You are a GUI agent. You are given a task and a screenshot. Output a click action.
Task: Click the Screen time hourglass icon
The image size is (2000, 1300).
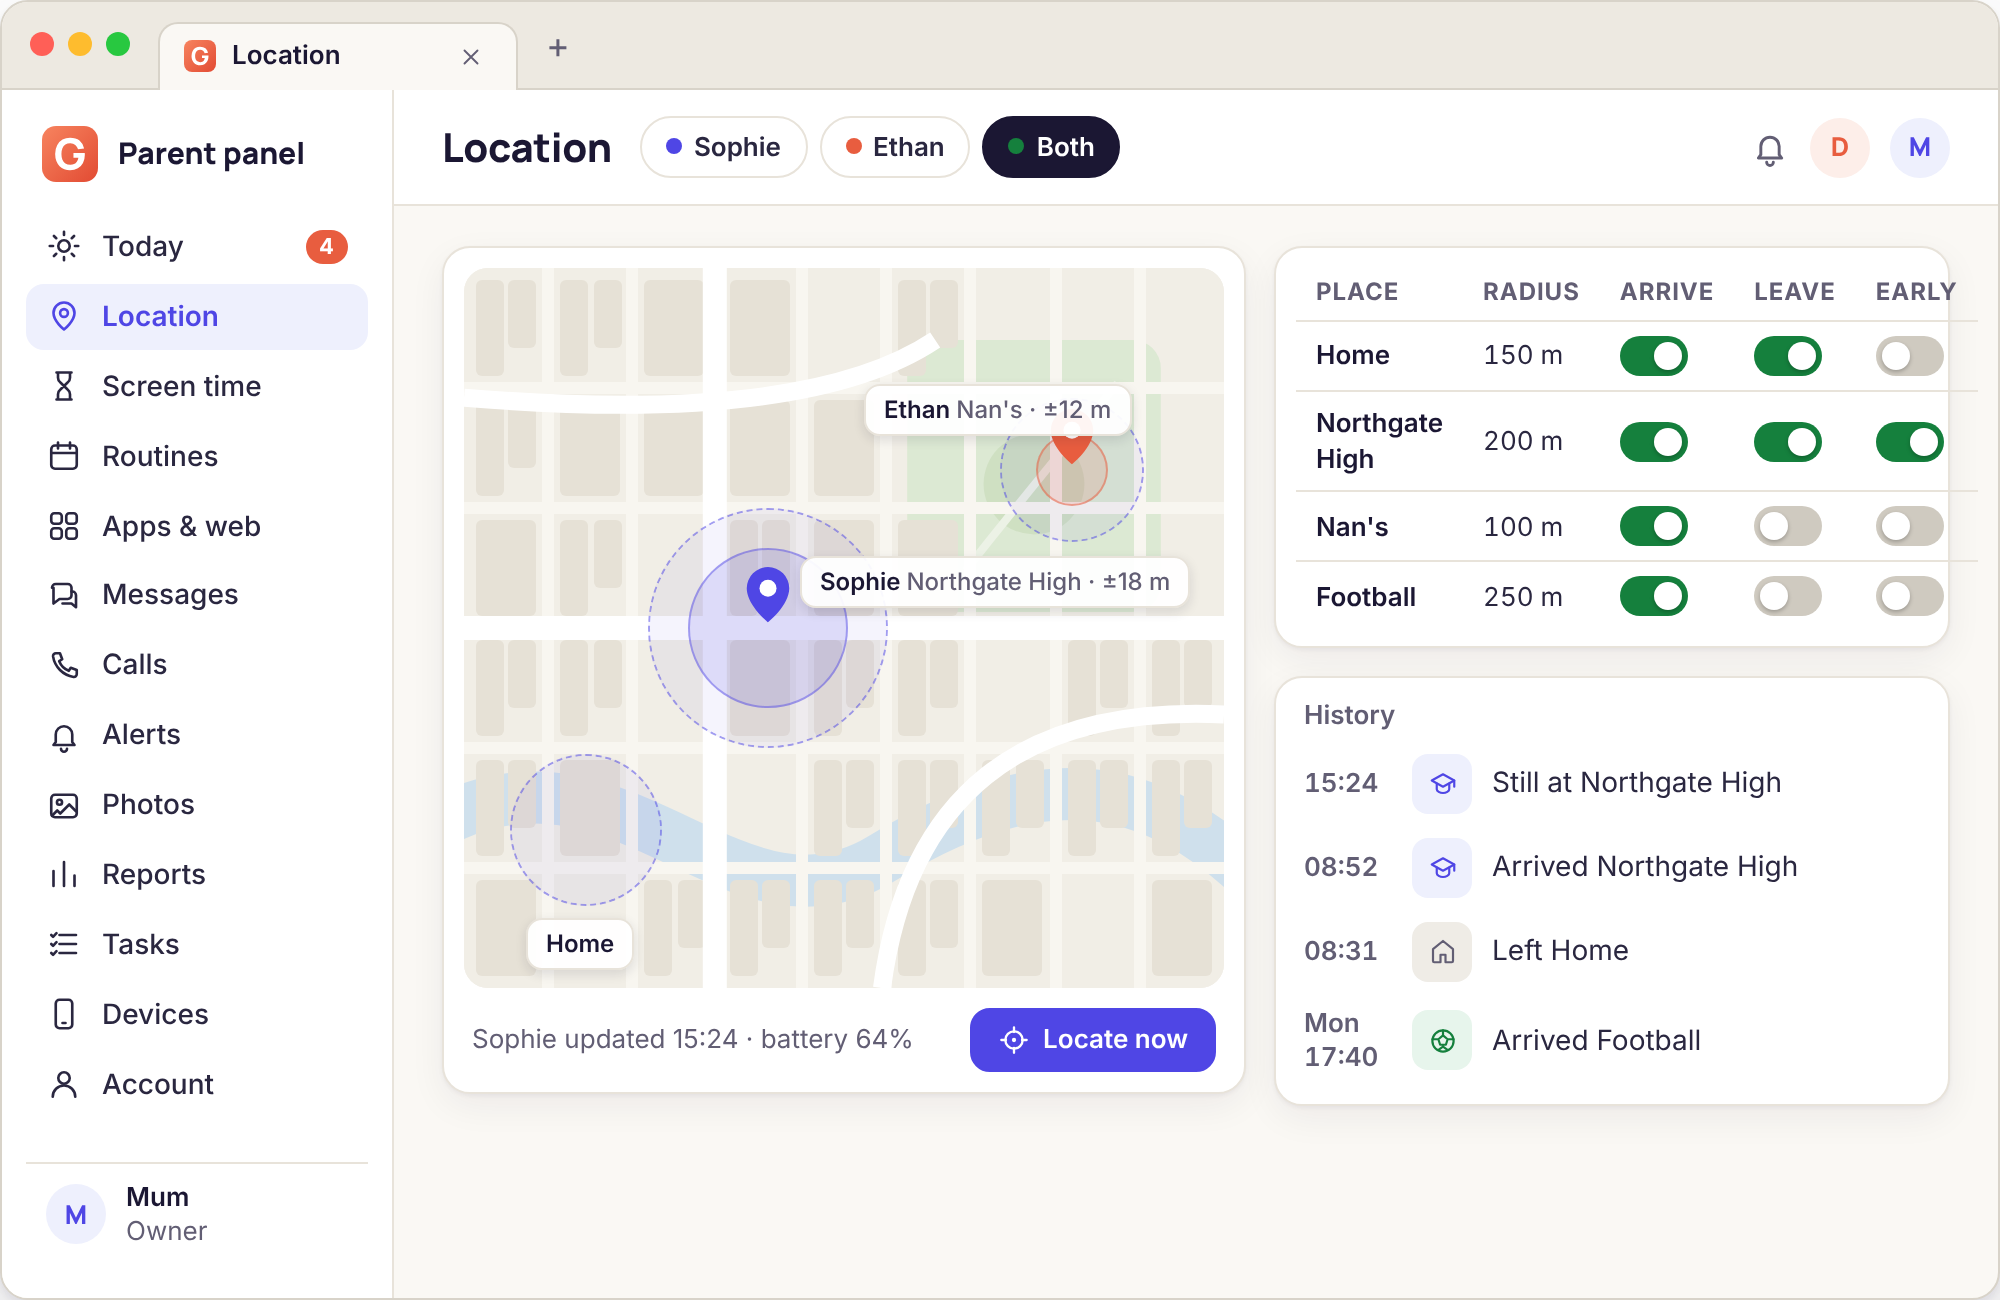click(64, 386)
